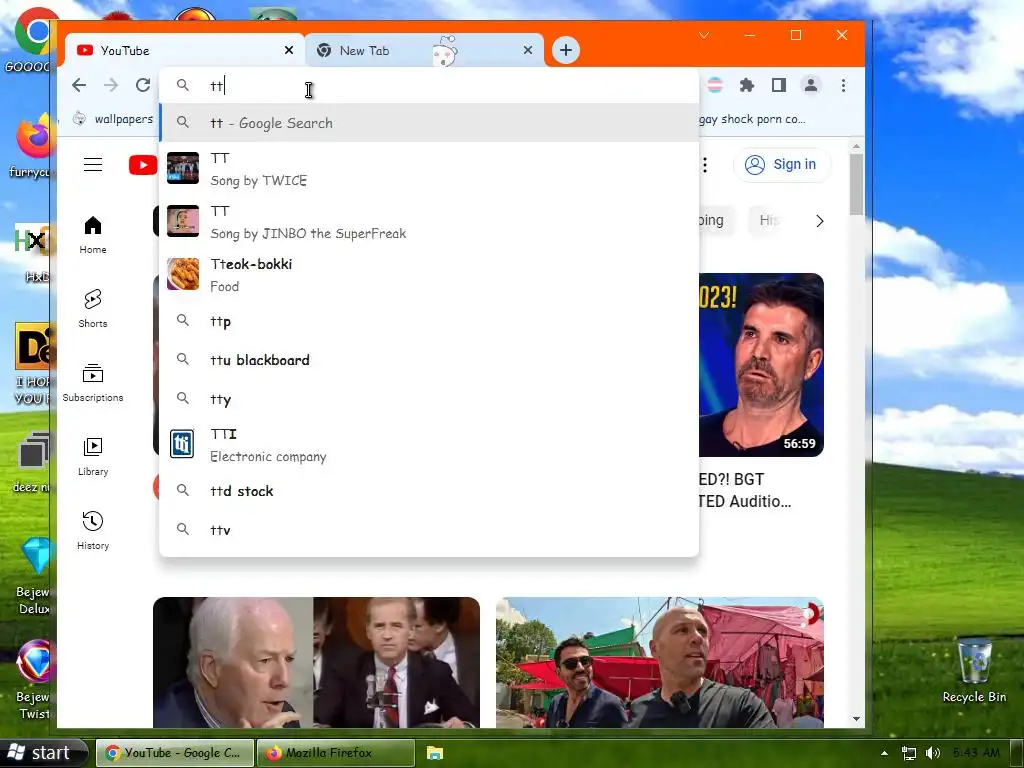Open the market street video thumbnail

(x=660, y=662)
